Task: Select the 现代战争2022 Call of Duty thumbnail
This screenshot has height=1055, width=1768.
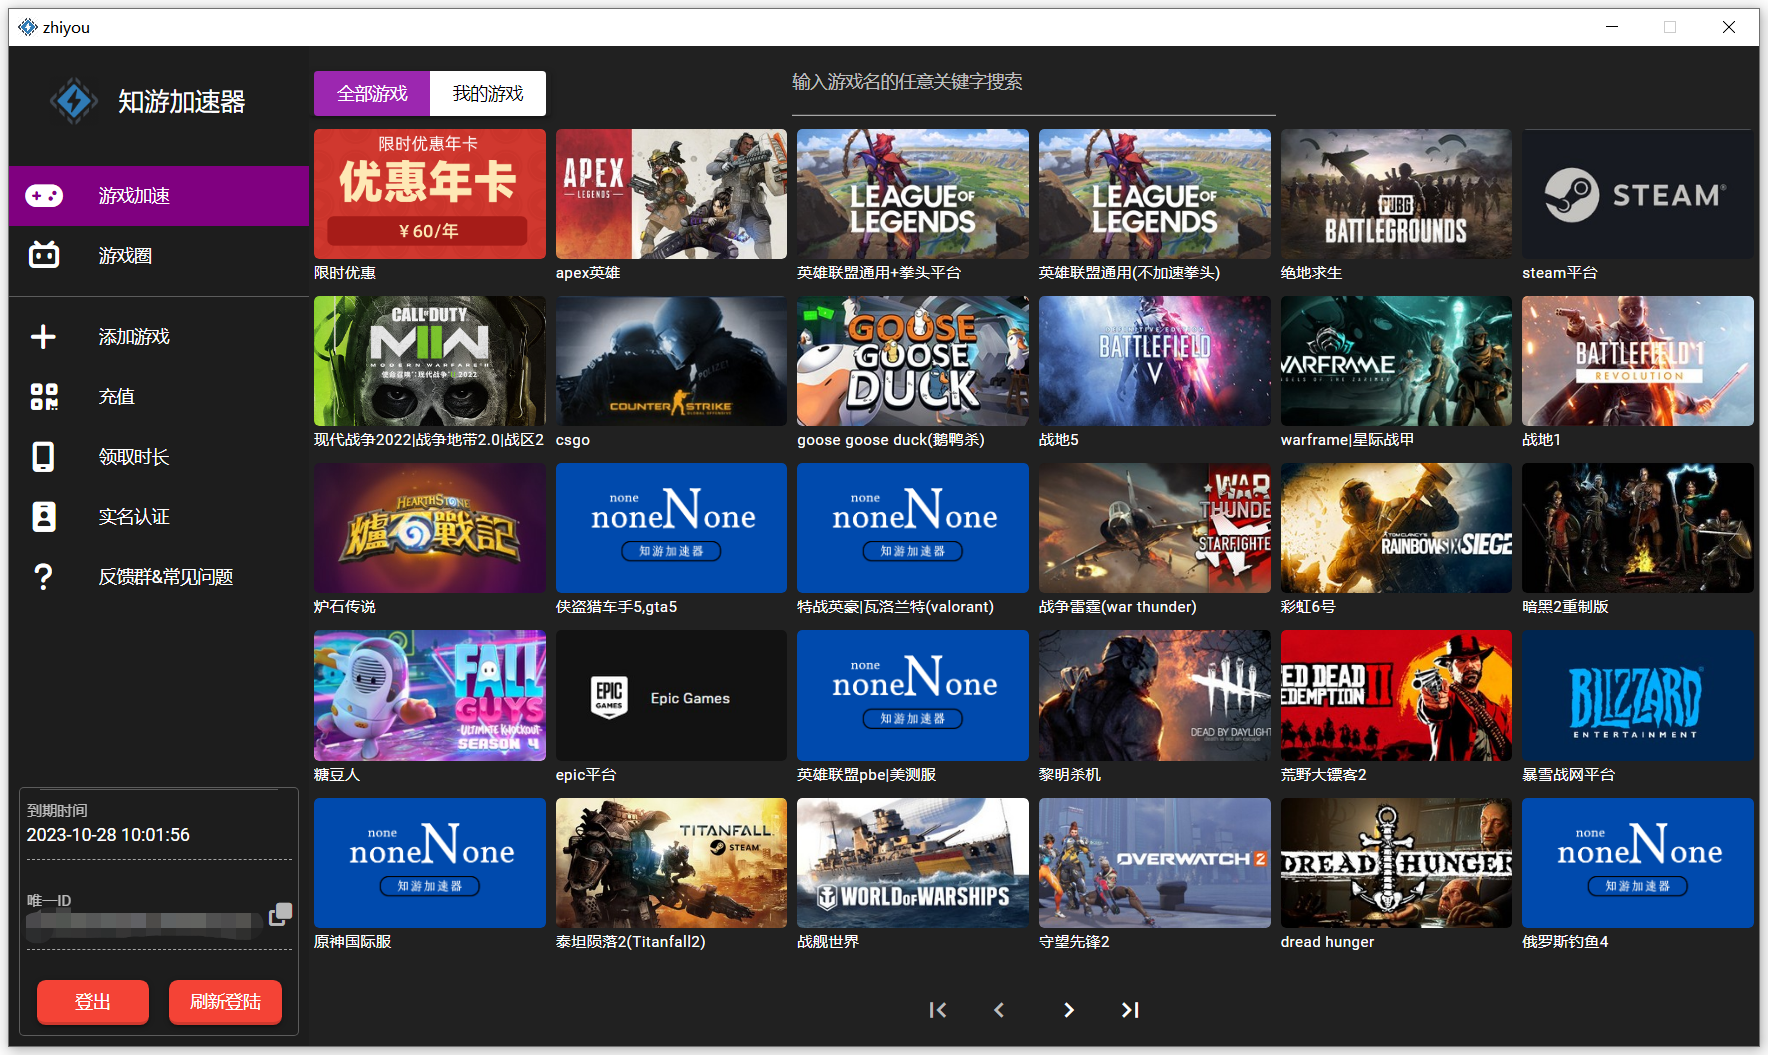Action: (430, 361)
